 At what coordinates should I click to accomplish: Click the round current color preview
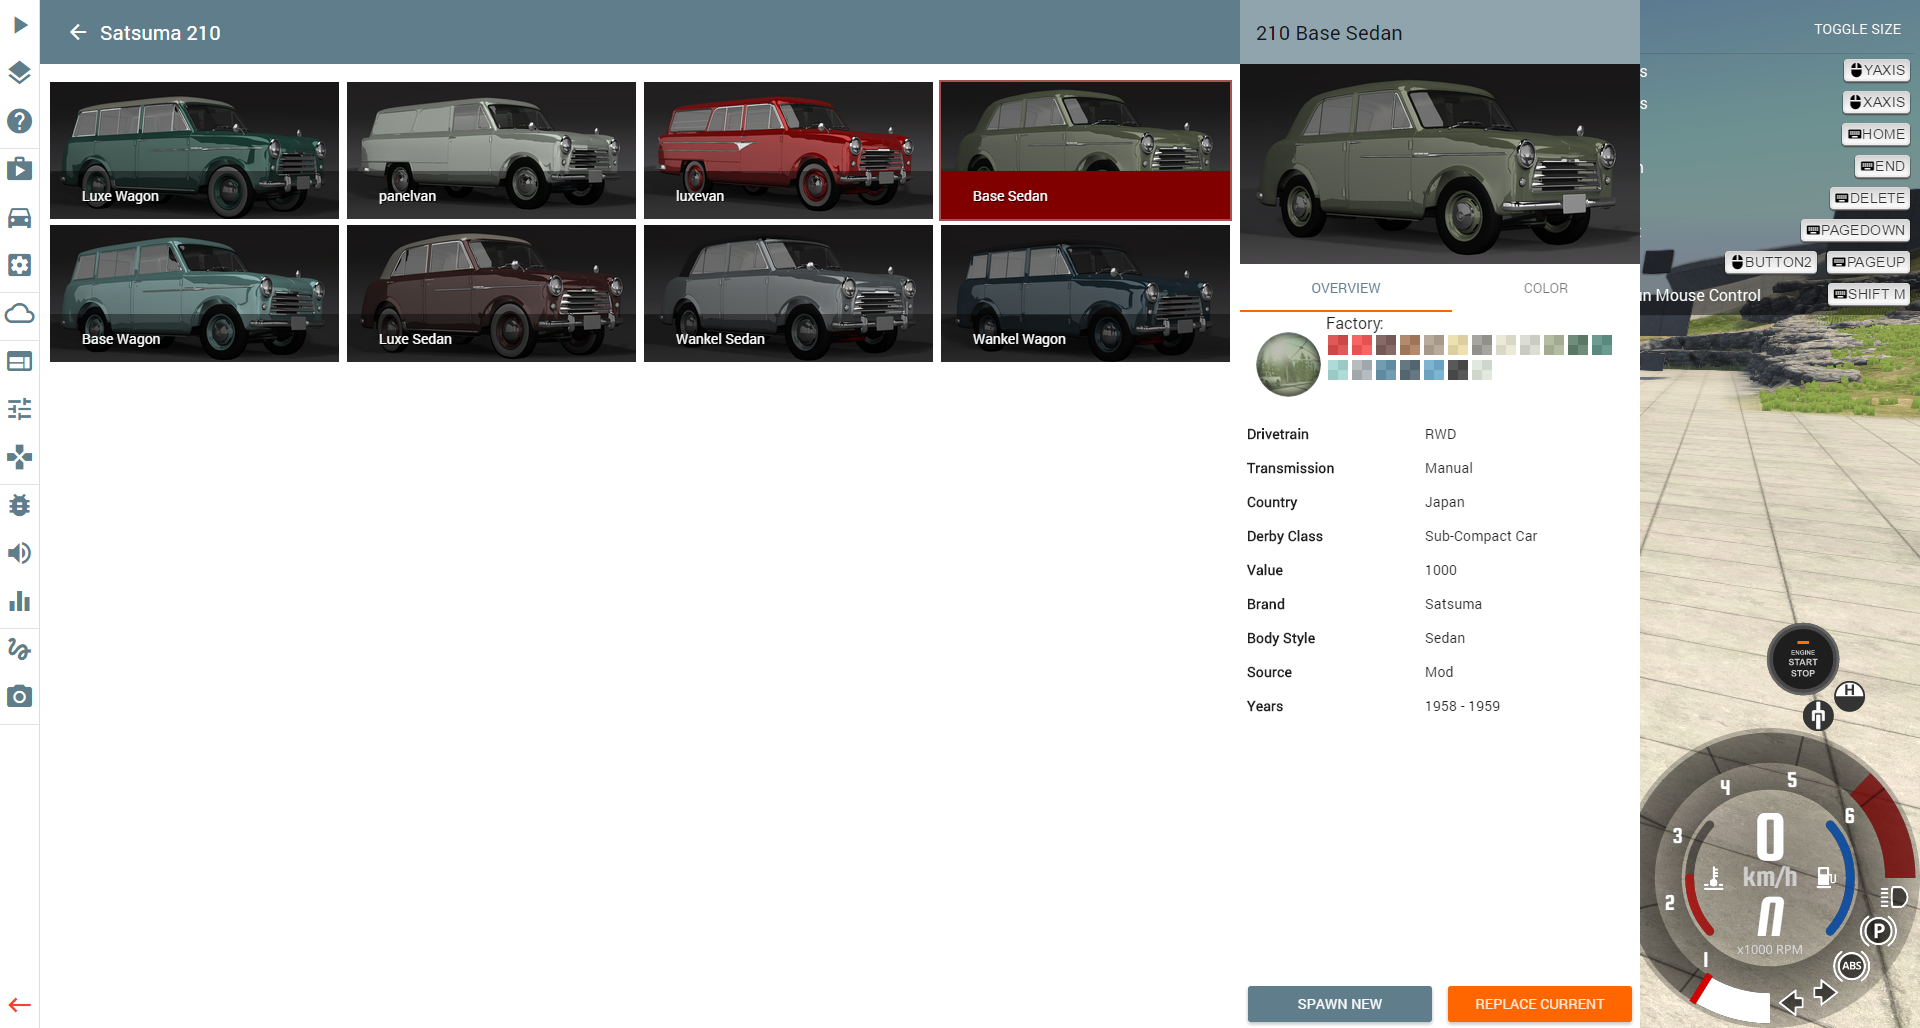pyautogui.click(x=1289, y=364)
